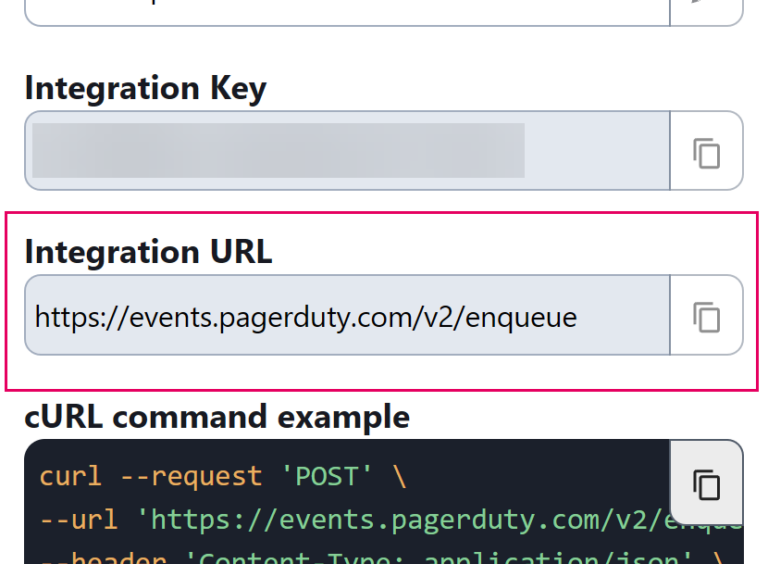
Task: Click the curl --request 'POST' line
Action: tap(223, 476)
